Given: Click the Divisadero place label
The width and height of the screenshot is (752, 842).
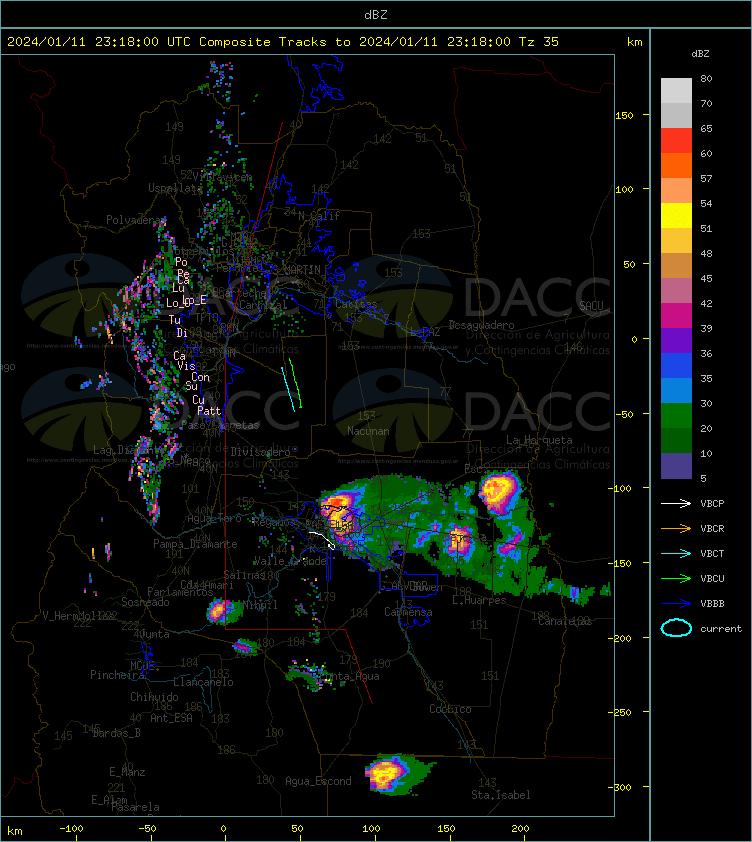Looking at the screenshot, I should (261, 452).
